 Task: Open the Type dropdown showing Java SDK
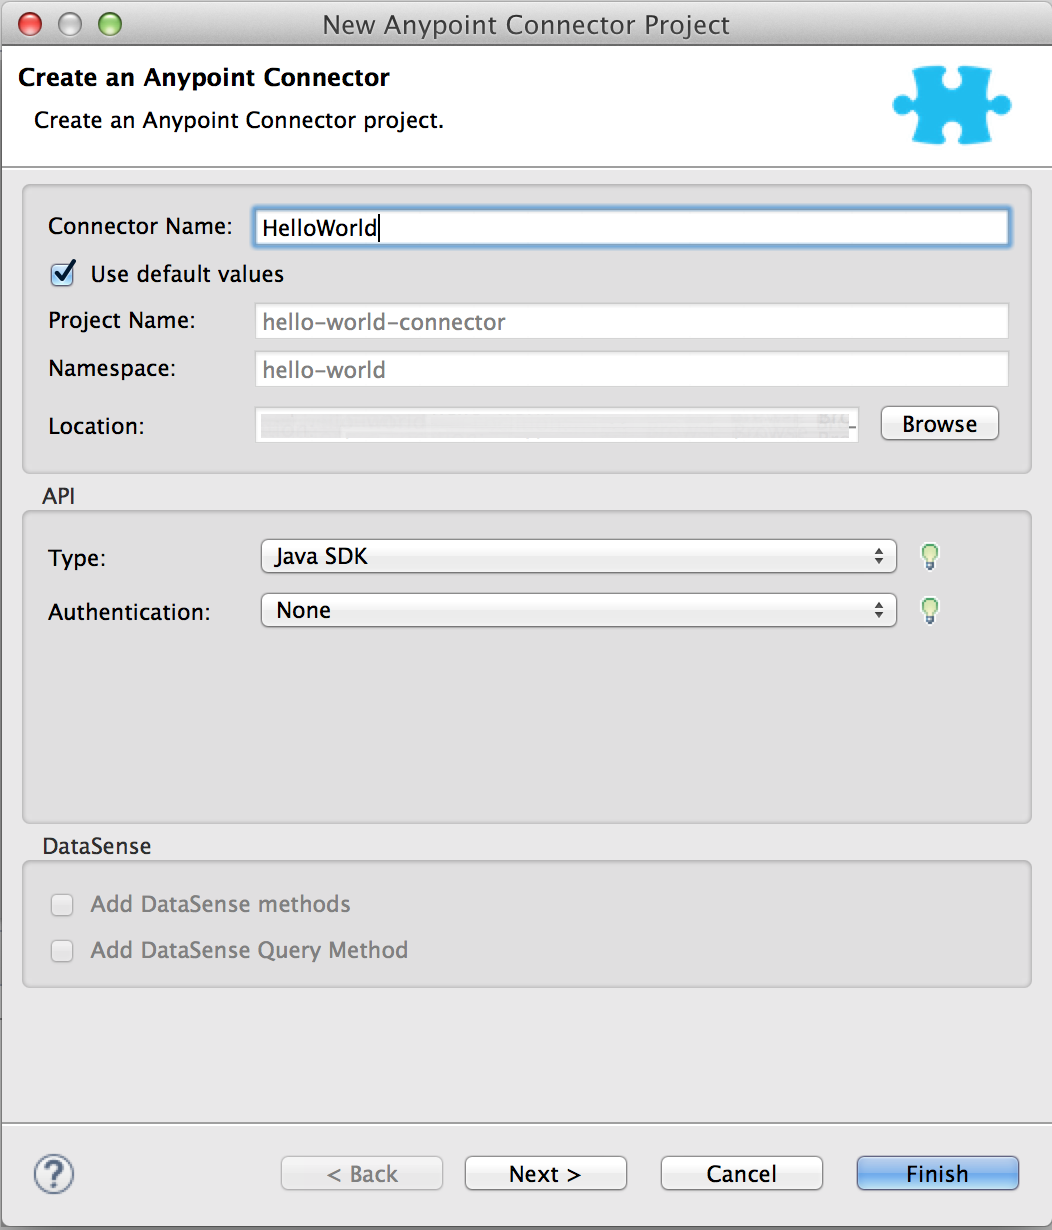point(578,556)
